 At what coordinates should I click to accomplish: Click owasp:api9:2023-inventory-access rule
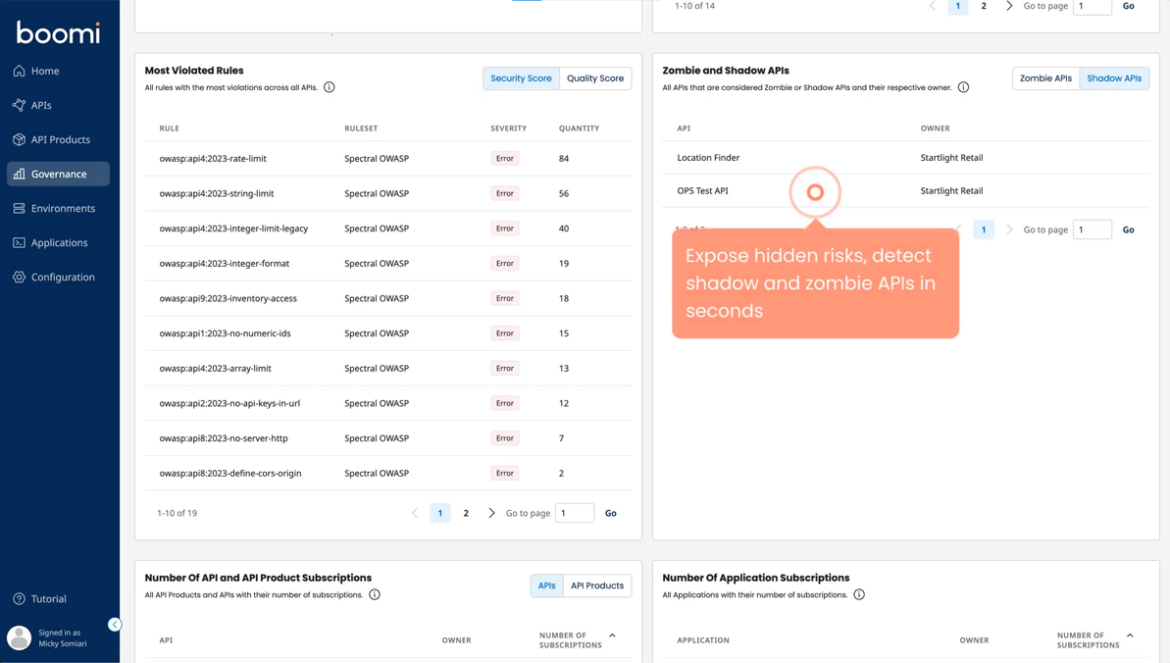click(228, 298)
